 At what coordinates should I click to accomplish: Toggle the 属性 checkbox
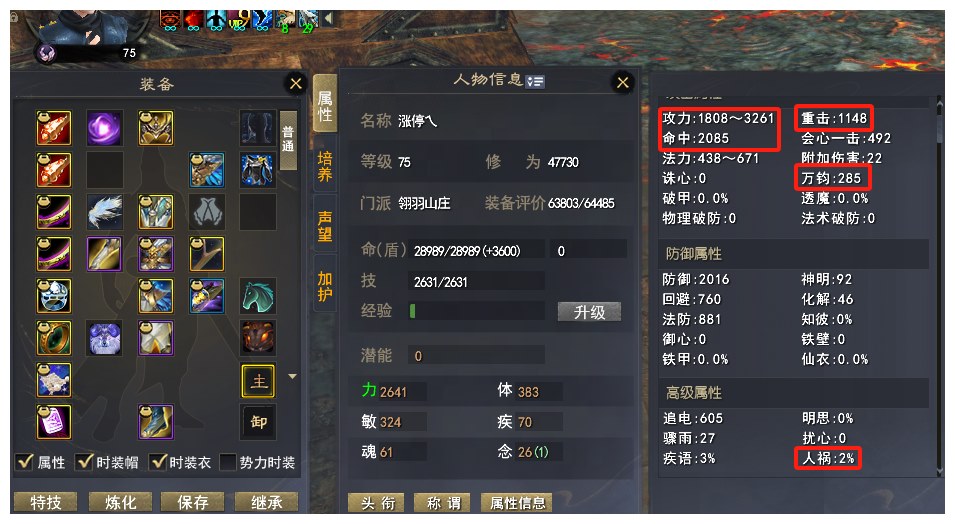(x=25, y=462)
